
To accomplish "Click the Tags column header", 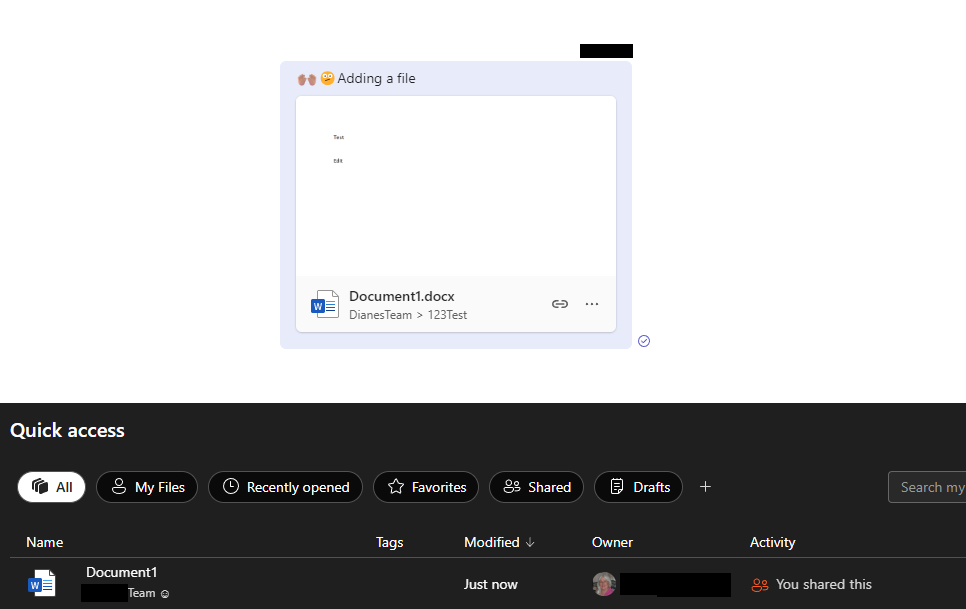I will click(389, 542).
